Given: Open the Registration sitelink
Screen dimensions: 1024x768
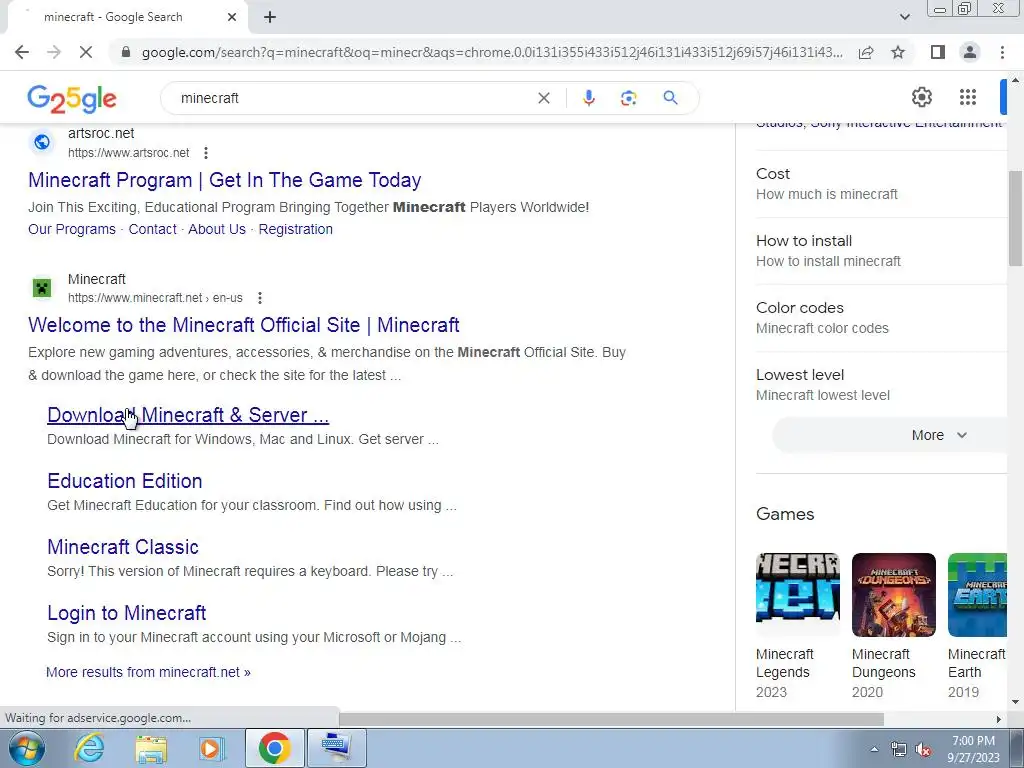Looking at the screenshot, I should point(295,229).
